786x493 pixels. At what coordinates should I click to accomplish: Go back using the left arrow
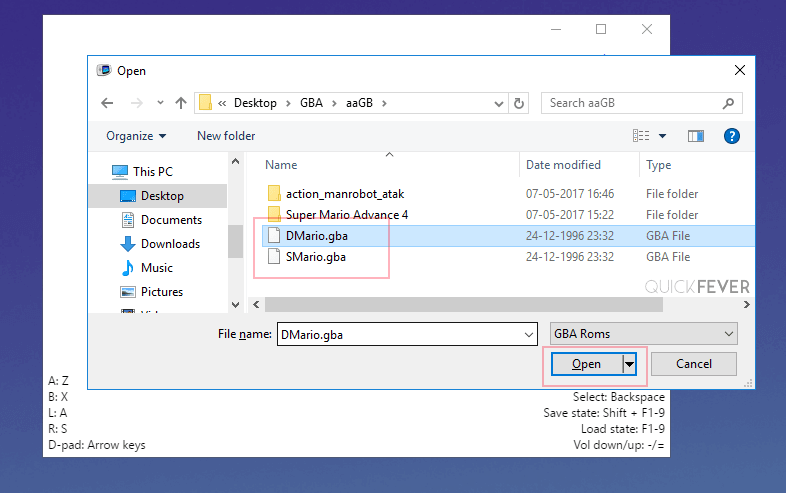107,103
